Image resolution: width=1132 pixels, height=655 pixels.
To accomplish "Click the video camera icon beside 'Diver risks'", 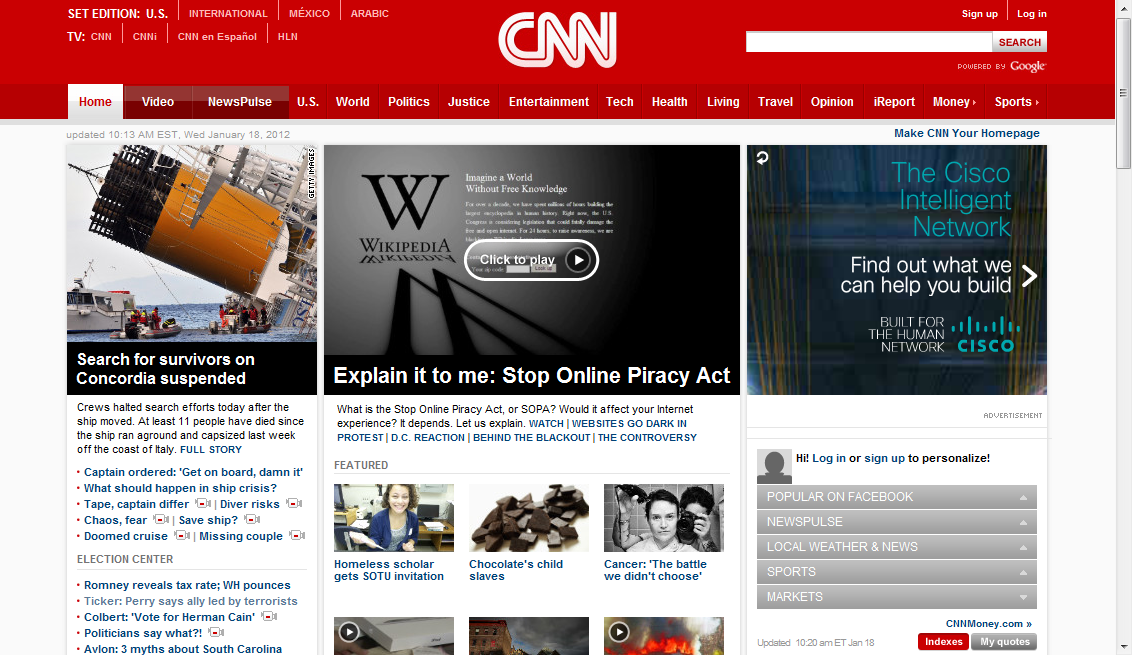I will [x=294, y=503].
